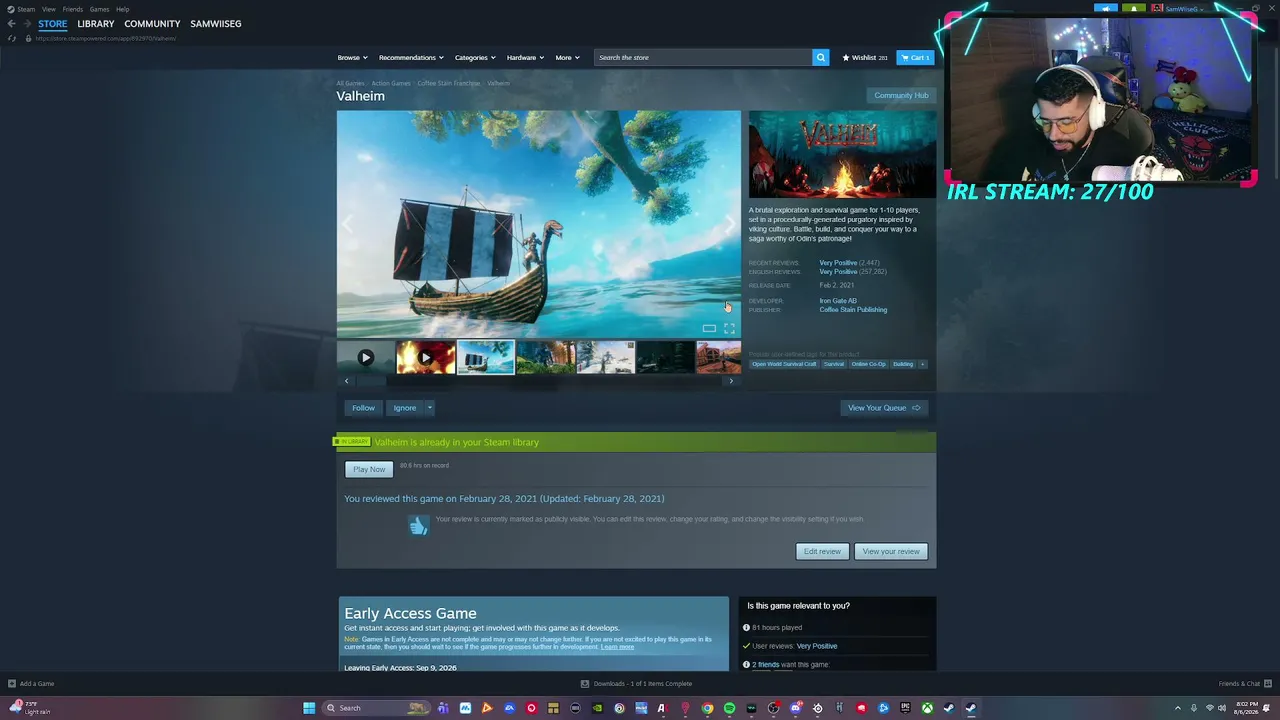Next screenshot arrow on main image
This screenshot has width=1280, height=720.
[729, 224]
